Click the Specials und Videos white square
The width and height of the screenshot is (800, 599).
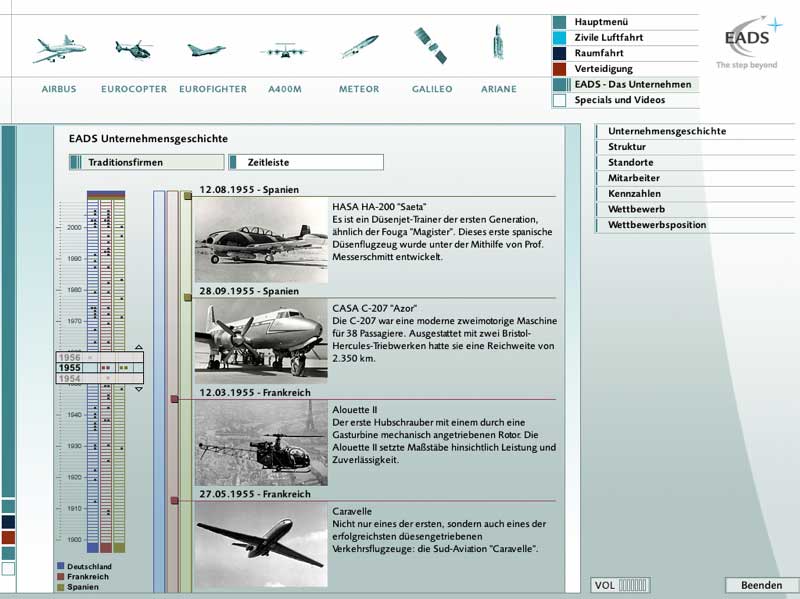coord(560,100)
